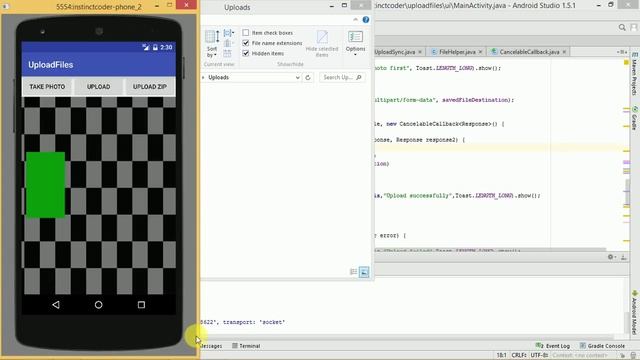640x360 pixels.
Task: Open the Group by dropdown in Explorer ribbon
Action: [x=229, y=33]
